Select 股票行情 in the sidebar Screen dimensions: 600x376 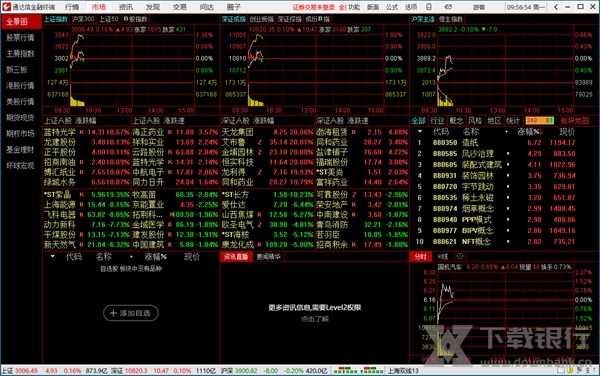[20, 37]
